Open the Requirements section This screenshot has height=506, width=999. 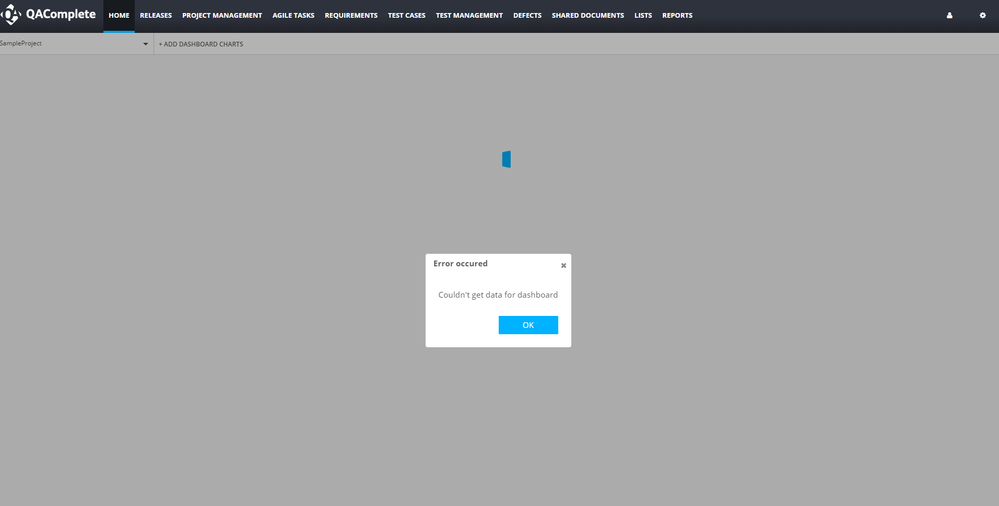(x=351, y=15)
